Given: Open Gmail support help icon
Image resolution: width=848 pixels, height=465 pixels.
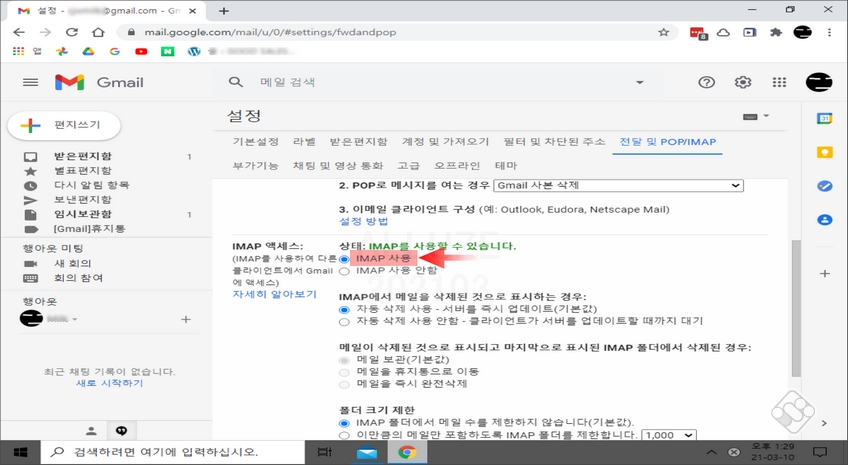Looking at the screenshot, I should 706,82.
